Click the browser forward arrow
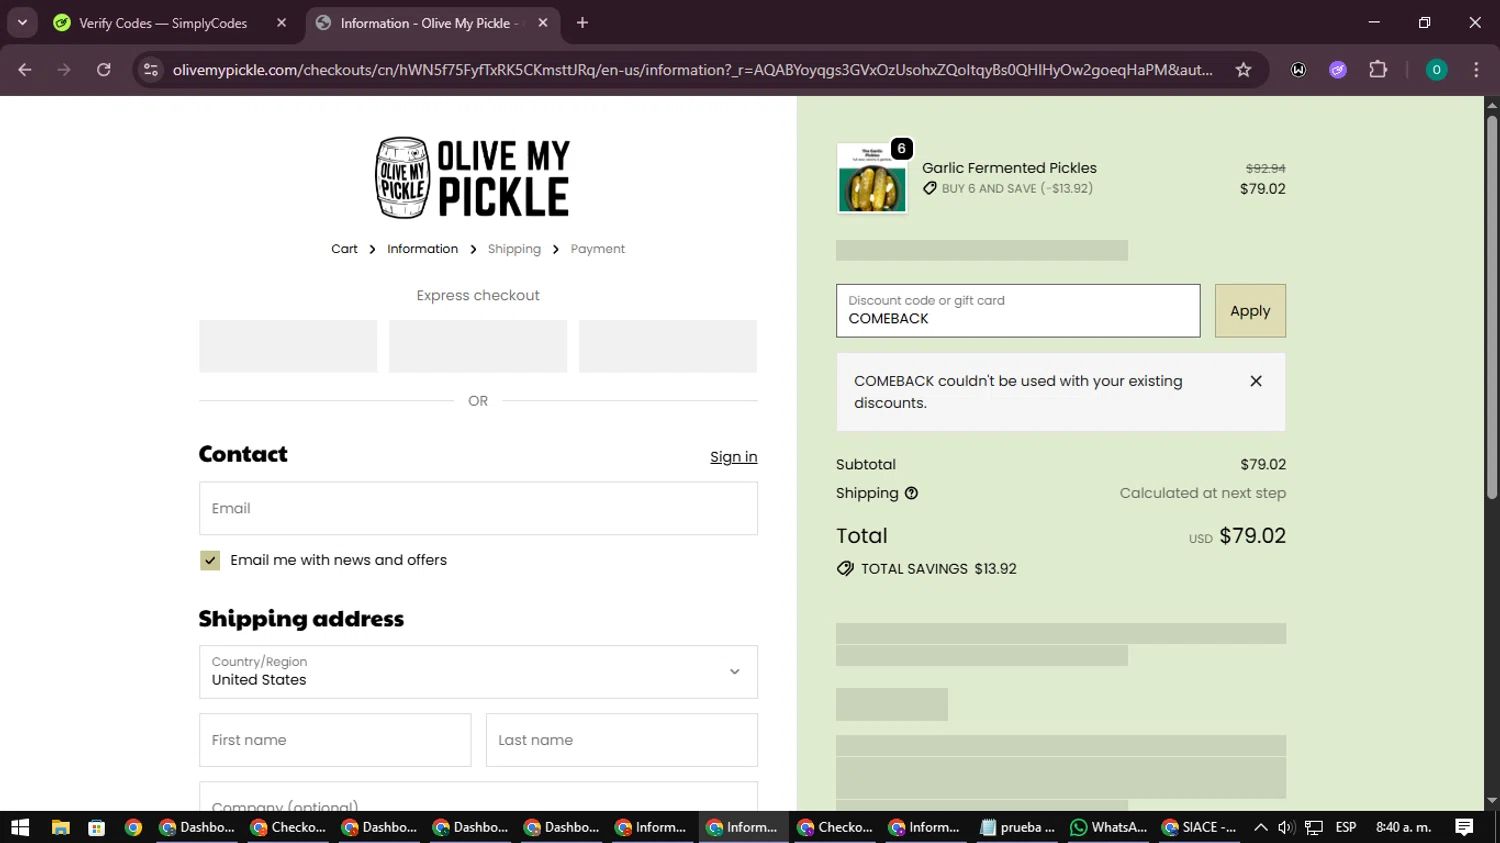This screenshot has width=1500, height=843. (64, 70)
